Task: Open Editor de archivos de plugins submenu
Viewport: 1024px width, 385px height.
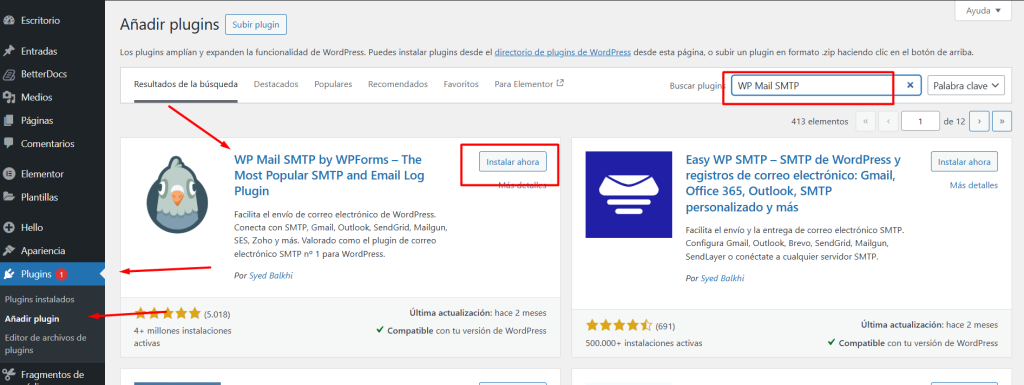Action: click(46, 344)
